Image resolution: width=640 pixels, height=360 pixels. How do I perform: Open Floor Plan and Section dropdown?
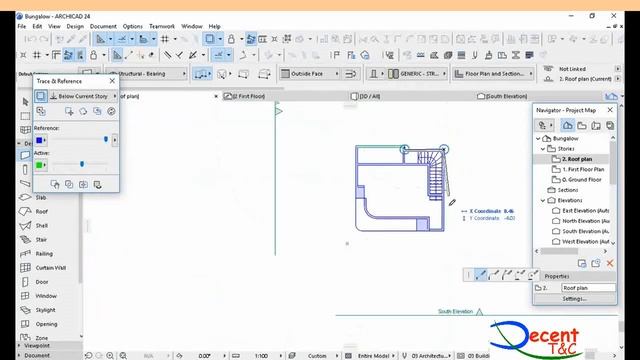click(x=493, y=74)
